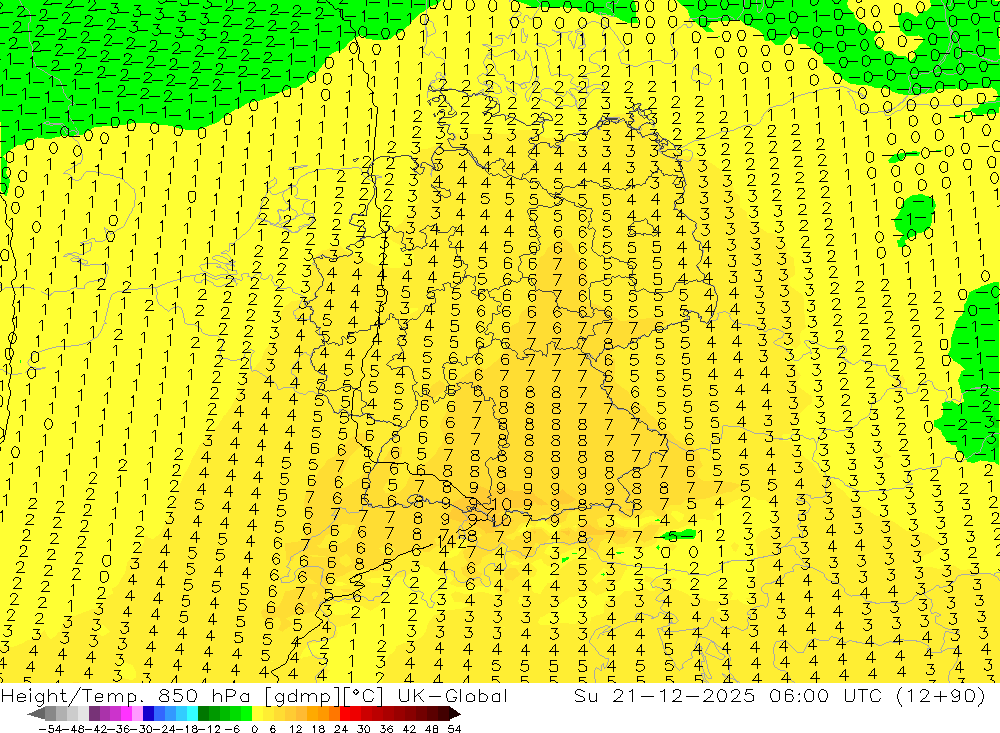Click the '54' legend scale value
Viewport: 1000px width, 733px height.
coord(454,729)
